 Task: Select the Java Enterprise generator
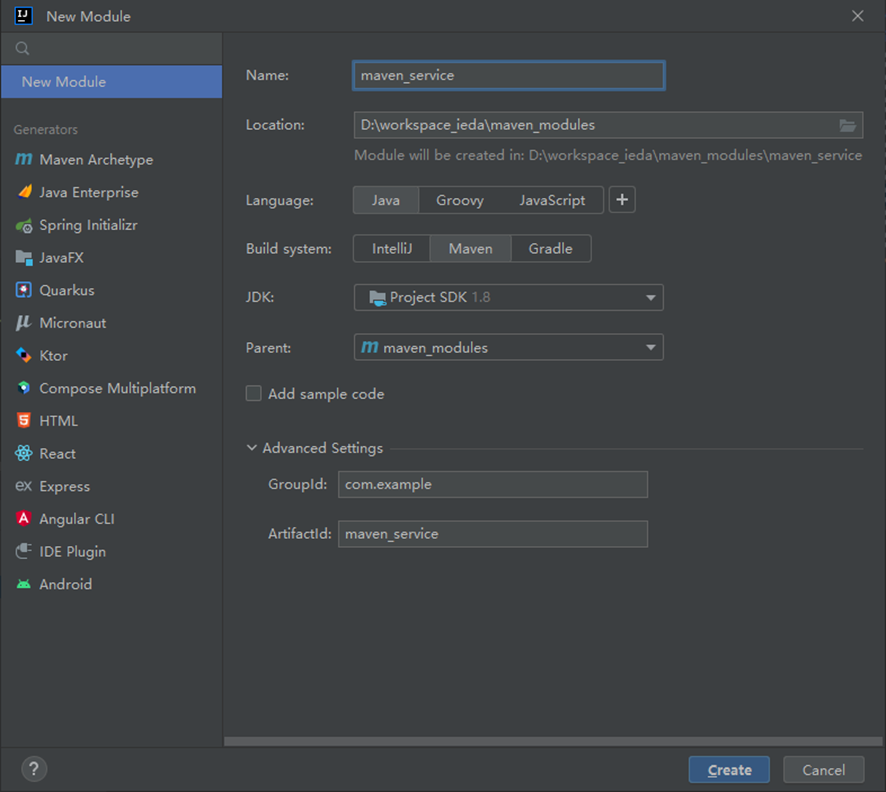click(x=89, y=192)
